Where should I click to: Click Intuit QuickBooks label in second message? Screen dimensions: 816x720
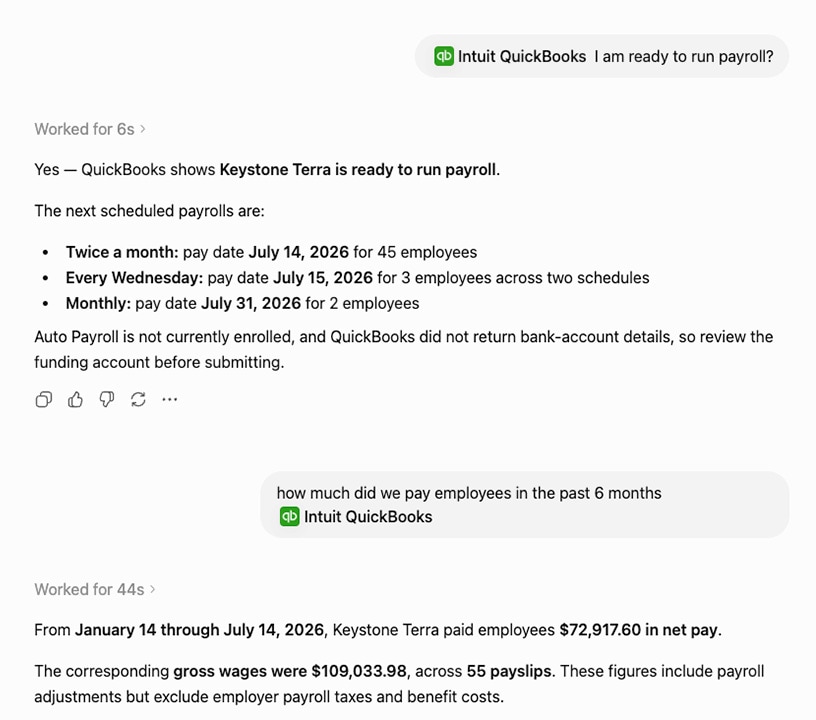tap(368, 517)
